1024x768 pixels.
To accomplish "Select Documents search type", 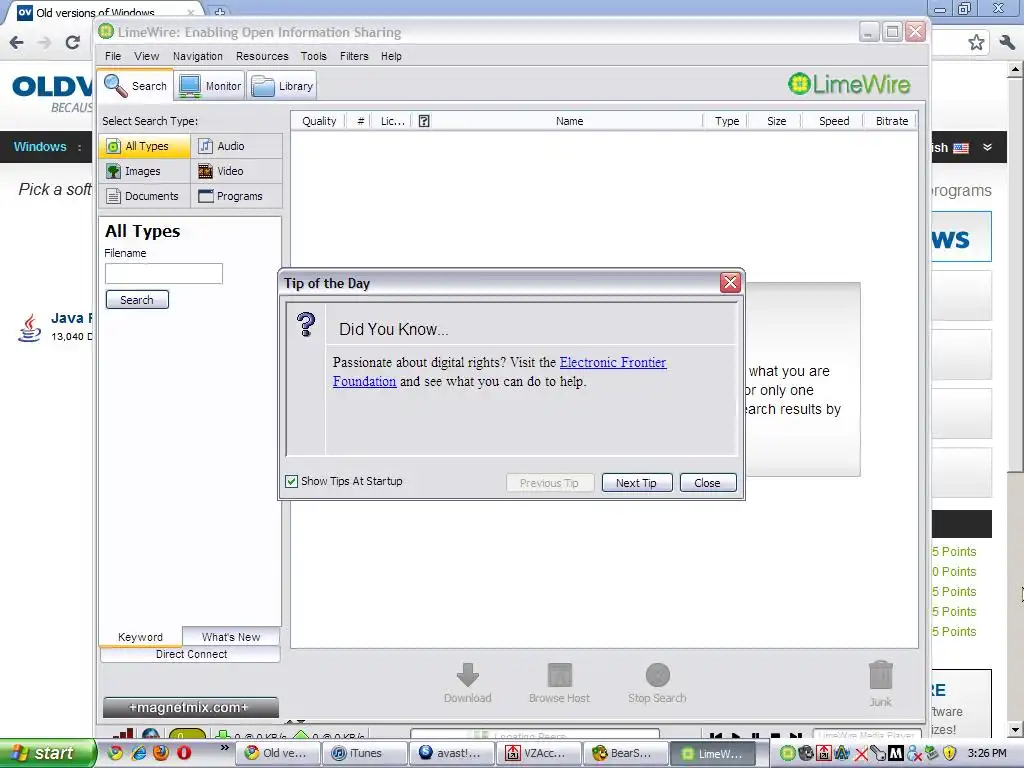I will 144,196.
